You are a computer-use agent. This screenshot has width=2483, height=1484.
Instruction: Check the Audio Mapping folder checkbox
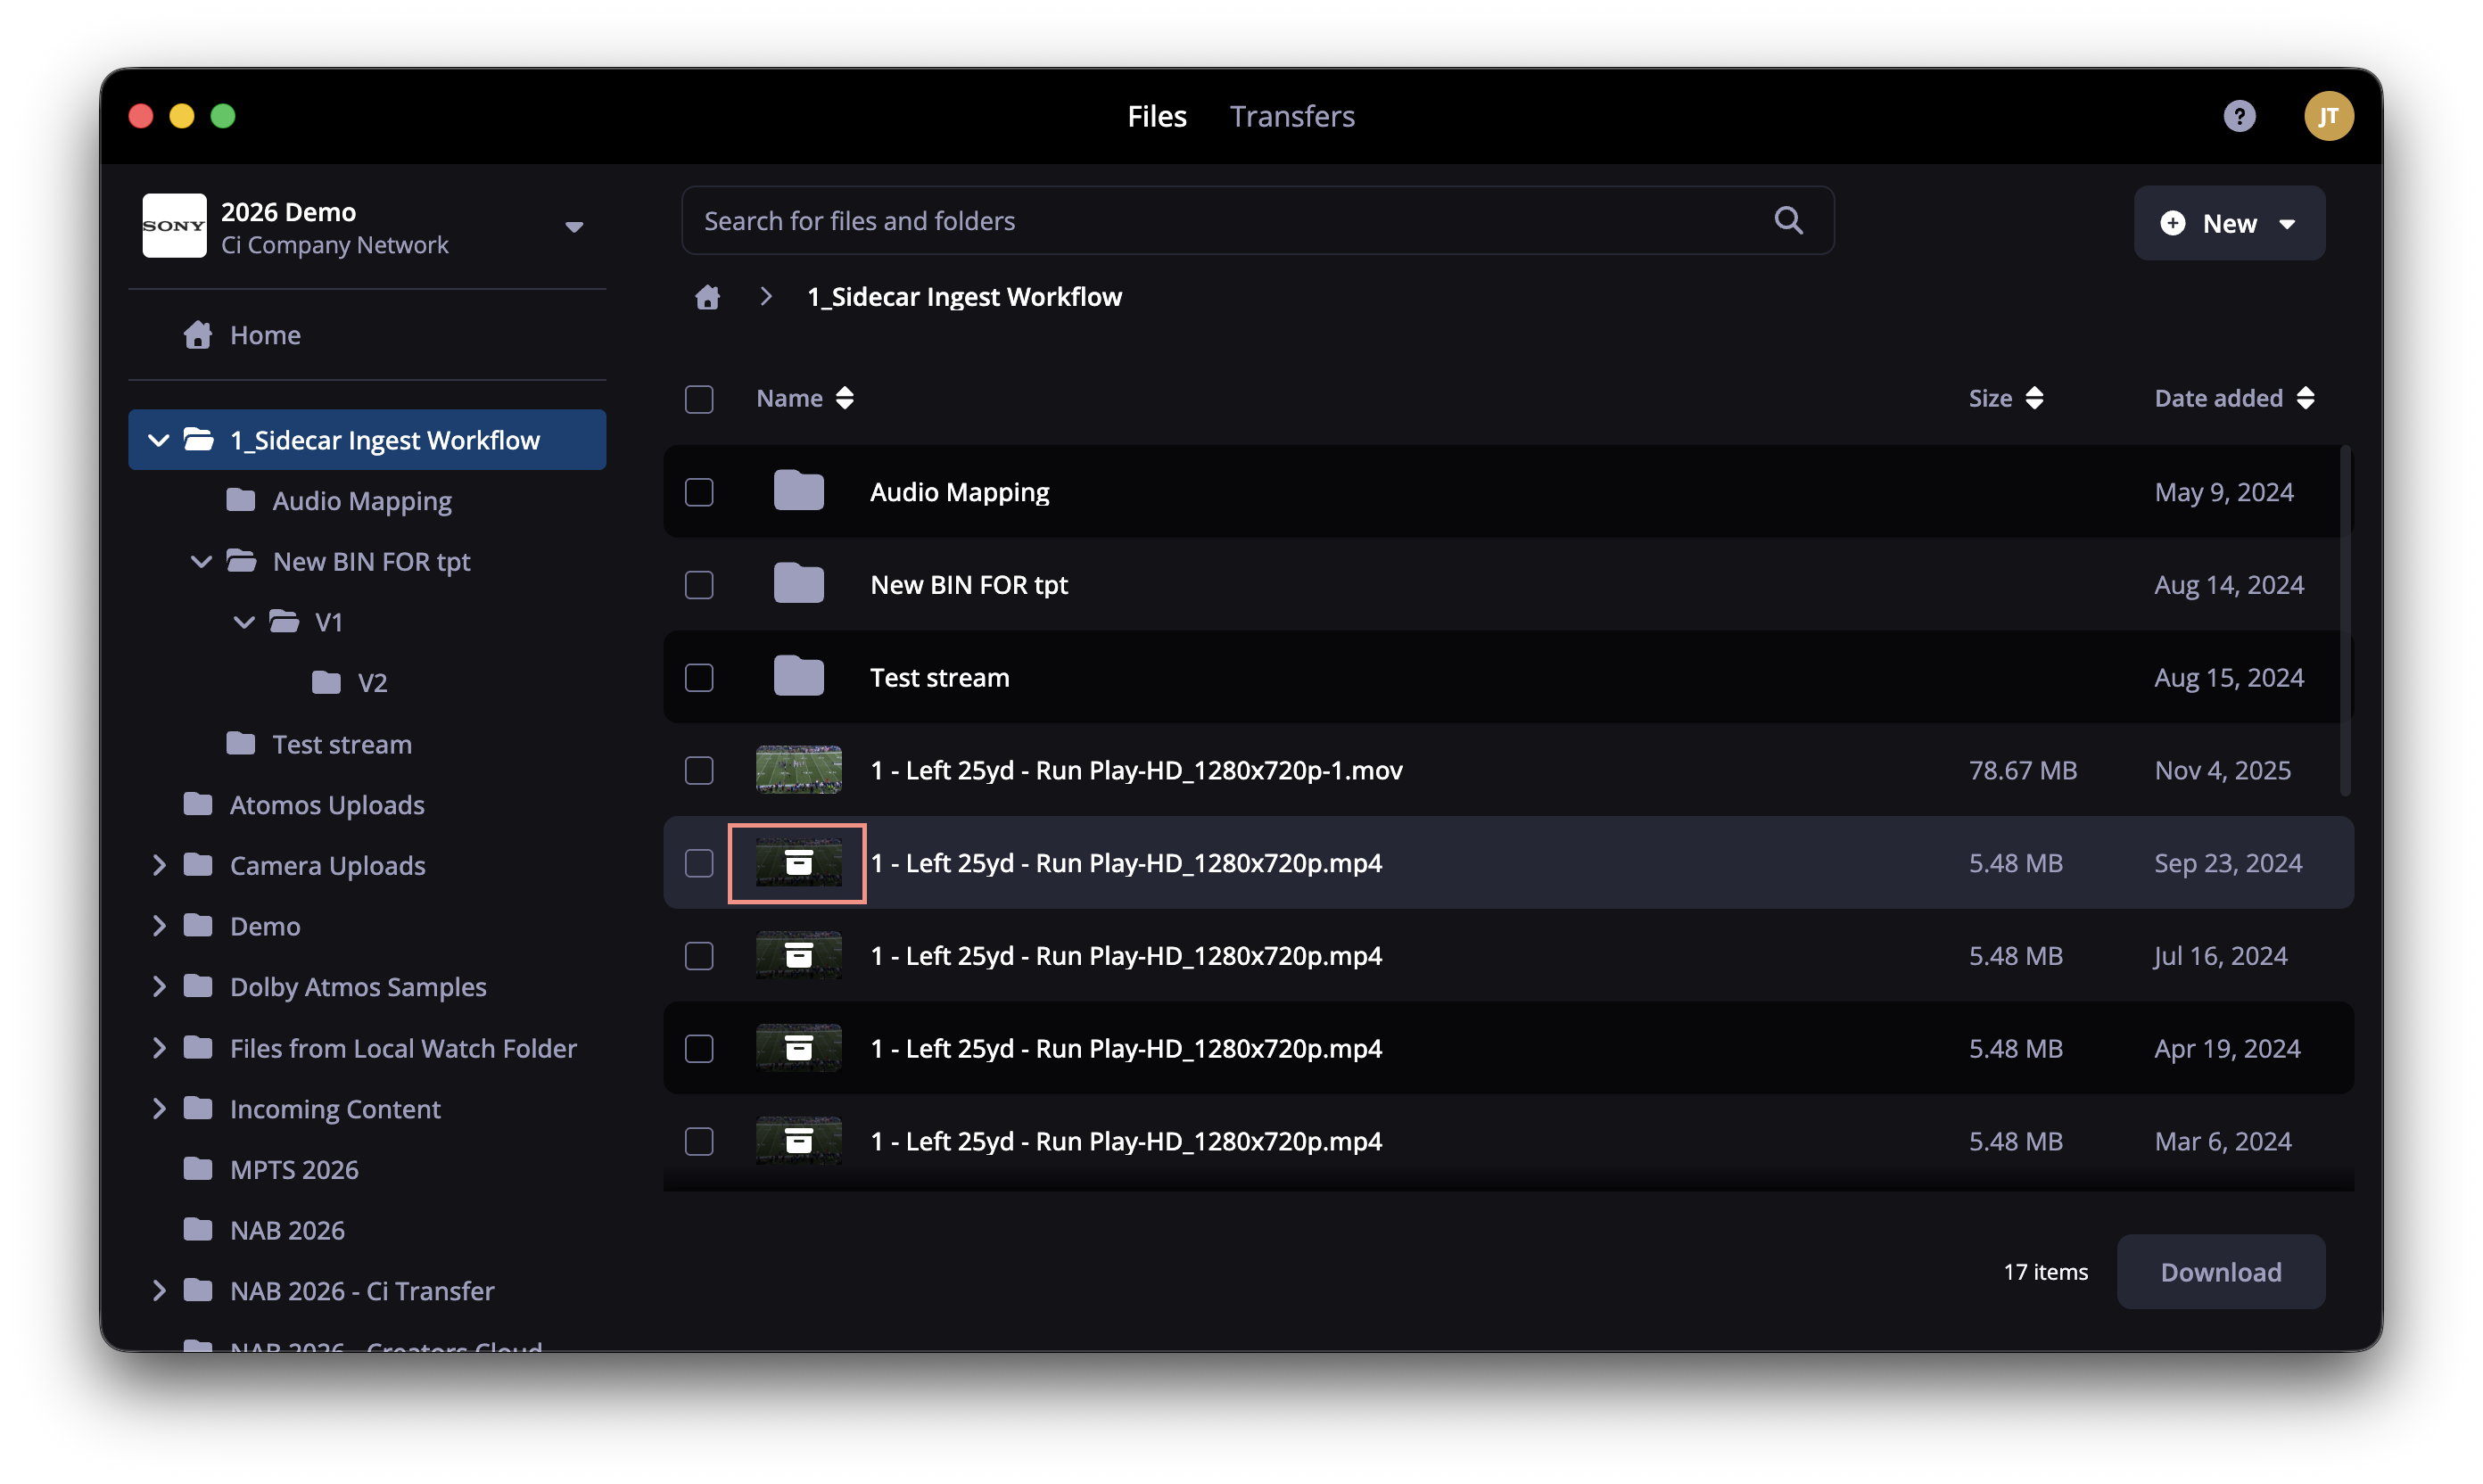point(699,492)
